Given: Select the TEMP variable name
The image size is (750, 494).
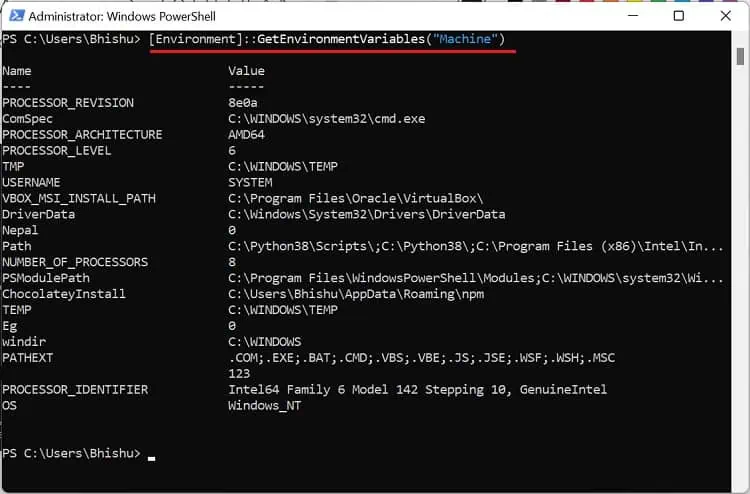Looking at the screenshot, I should point(17,310).
